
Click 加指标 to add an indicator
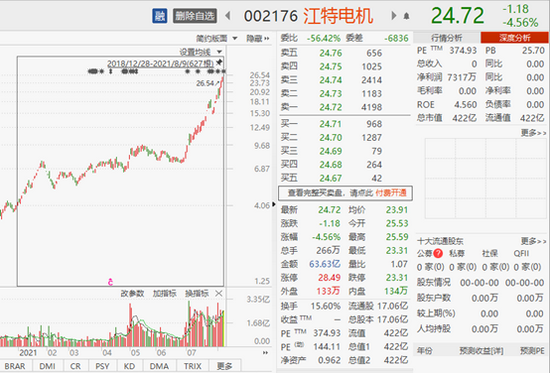(x=165, y=293)
